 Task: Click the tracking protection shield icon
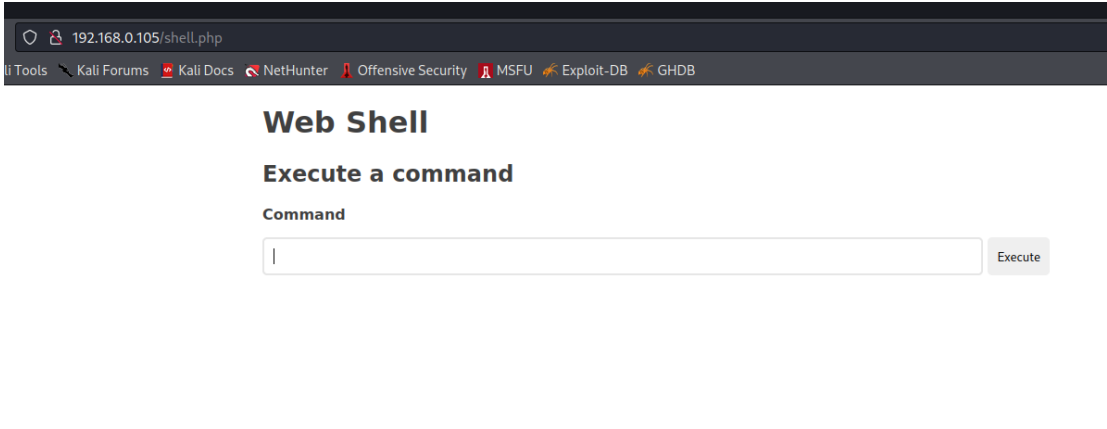pyautogui.click(x=30, y=38)
